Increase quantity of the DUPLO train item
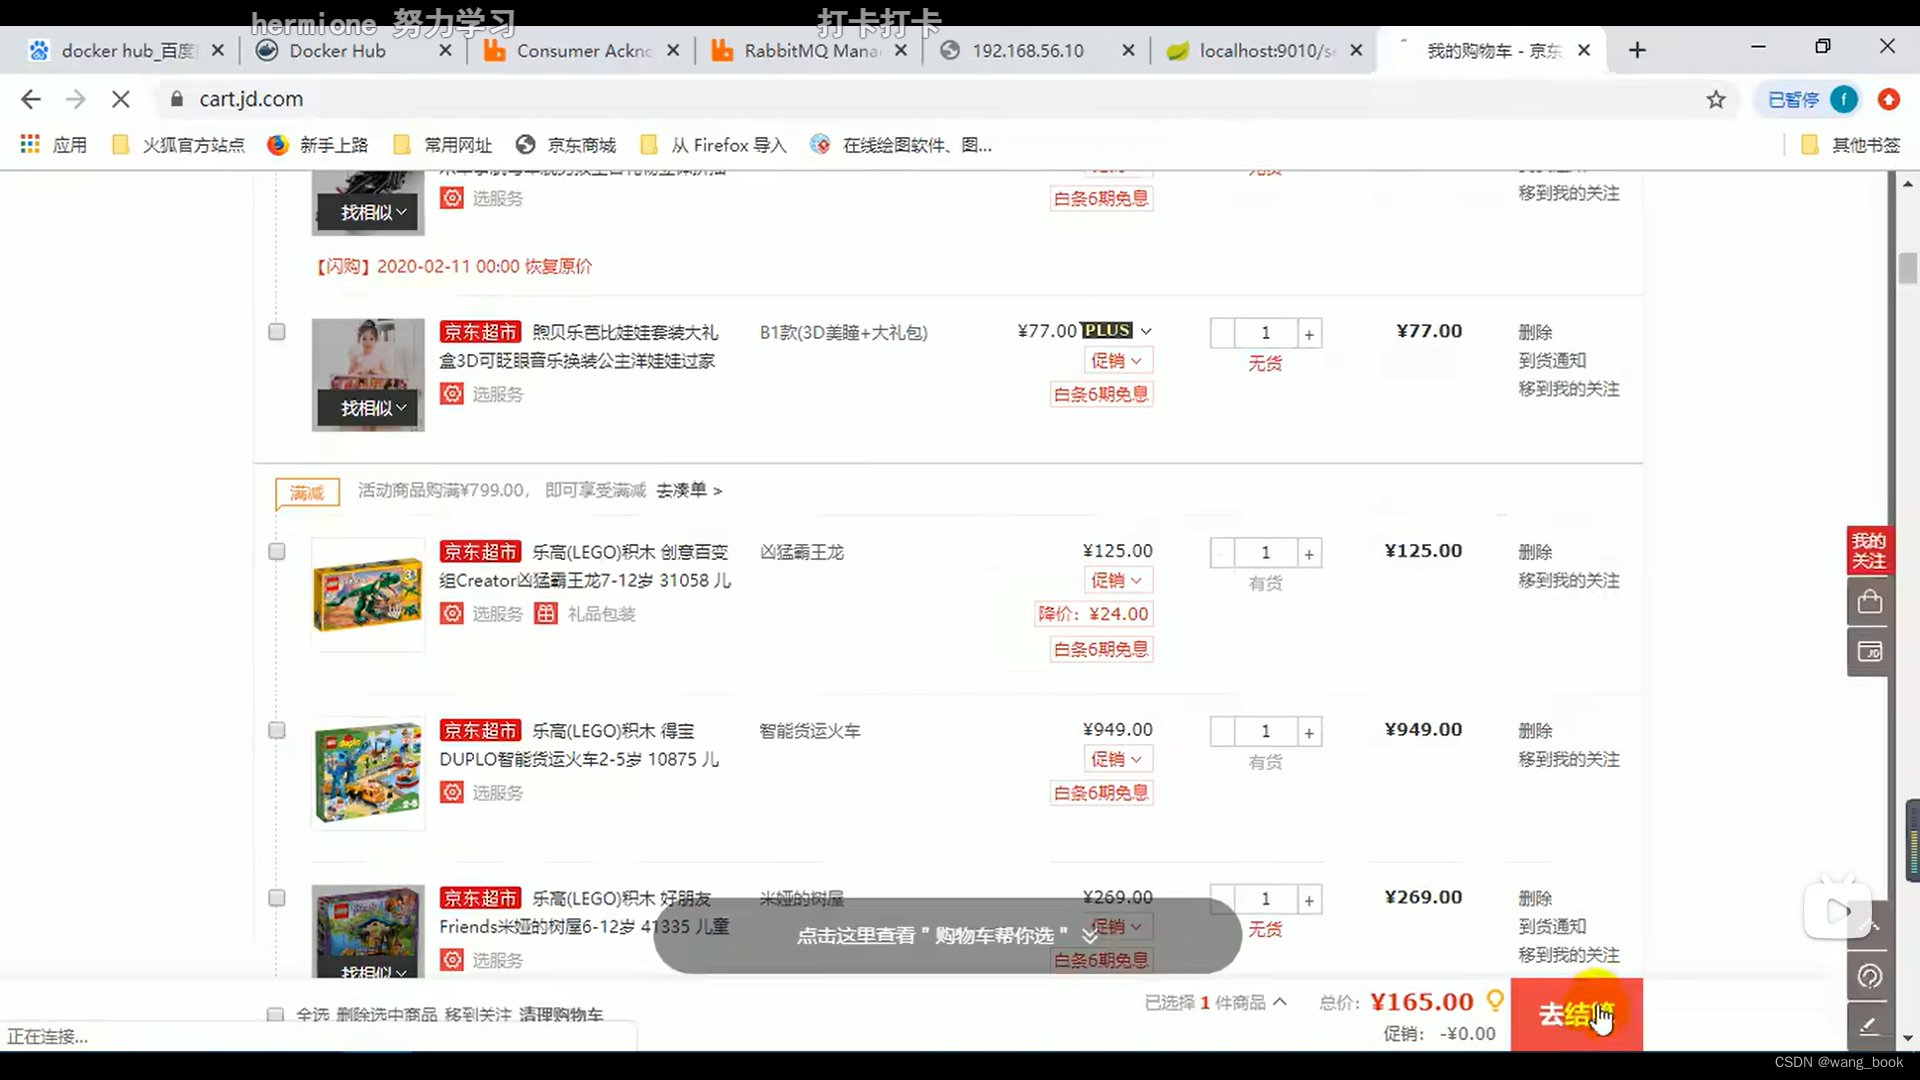Image resolution: width=1920 pixels, height=1080 pixels. pyautogui.click(x=1309, y=733)
